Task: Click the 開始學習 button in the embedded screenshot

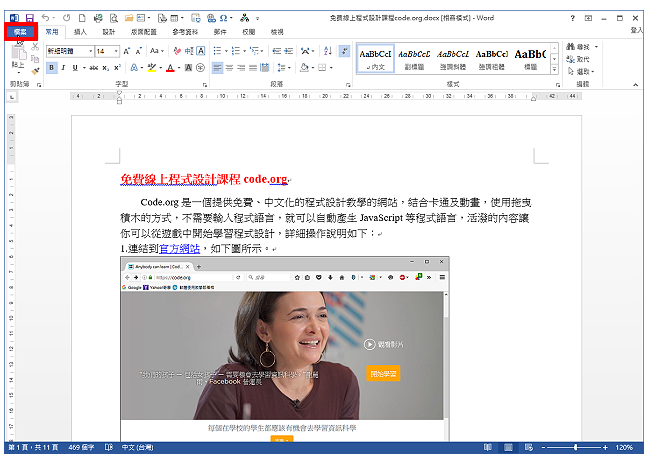Action: [x=383, y=373]
